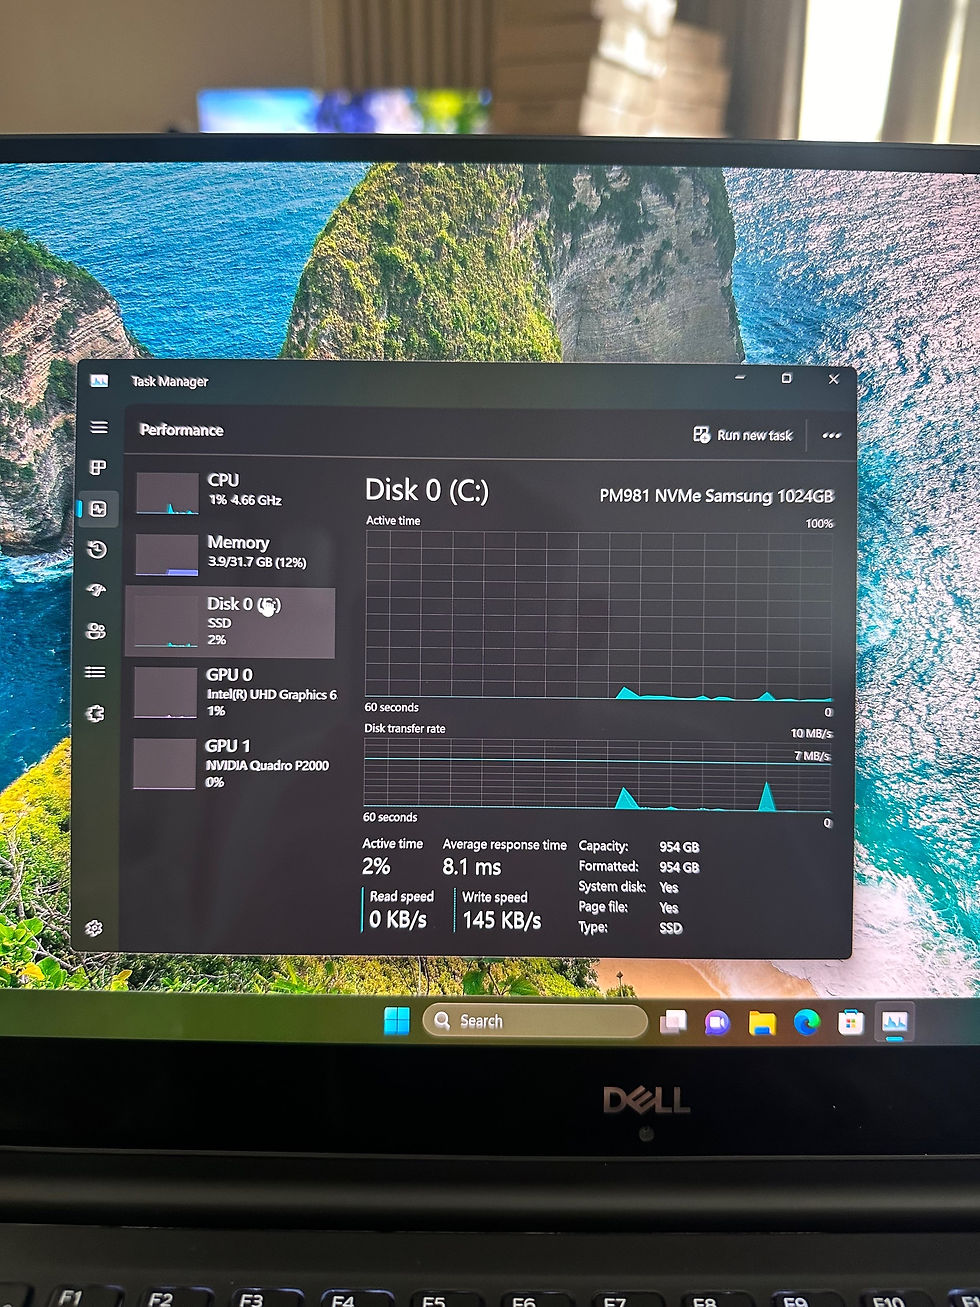Screen dimensions: 980x1307
Task: Go to the Processes page icon
Action: (x=98, y=467)
